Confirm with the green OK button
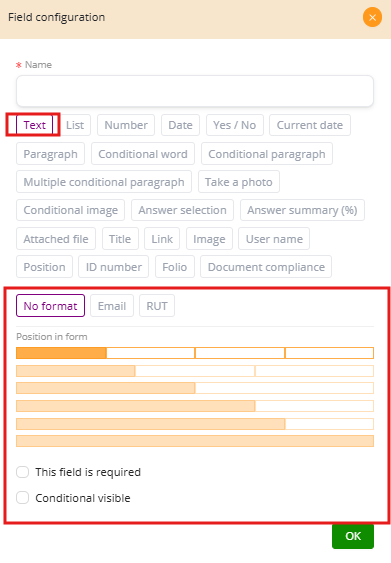 point(353,536)
